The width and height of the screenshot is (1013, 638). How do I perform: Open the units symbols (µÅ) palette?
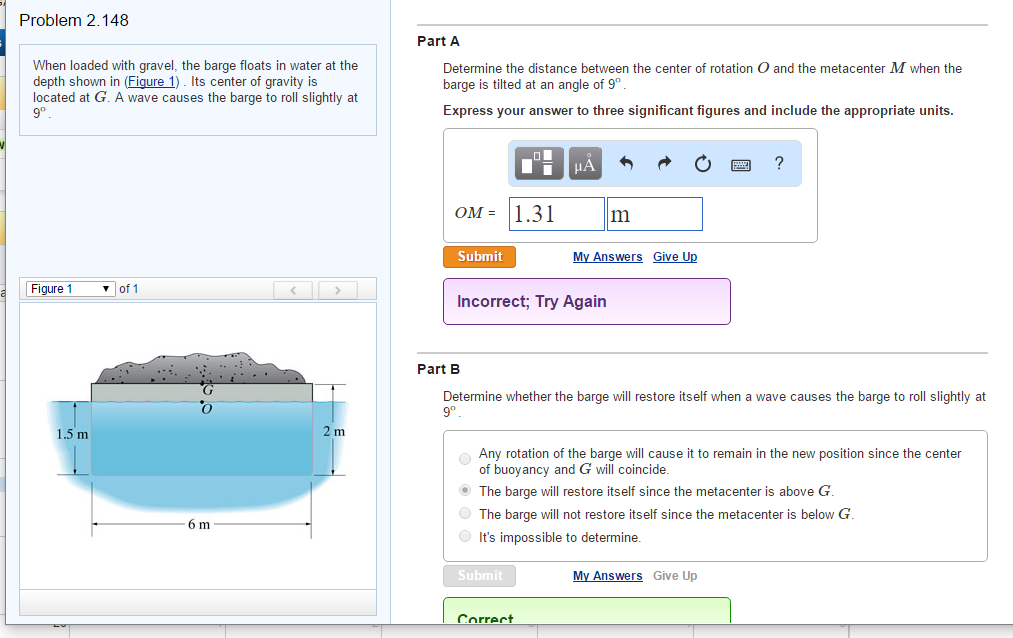click(585, 163)
